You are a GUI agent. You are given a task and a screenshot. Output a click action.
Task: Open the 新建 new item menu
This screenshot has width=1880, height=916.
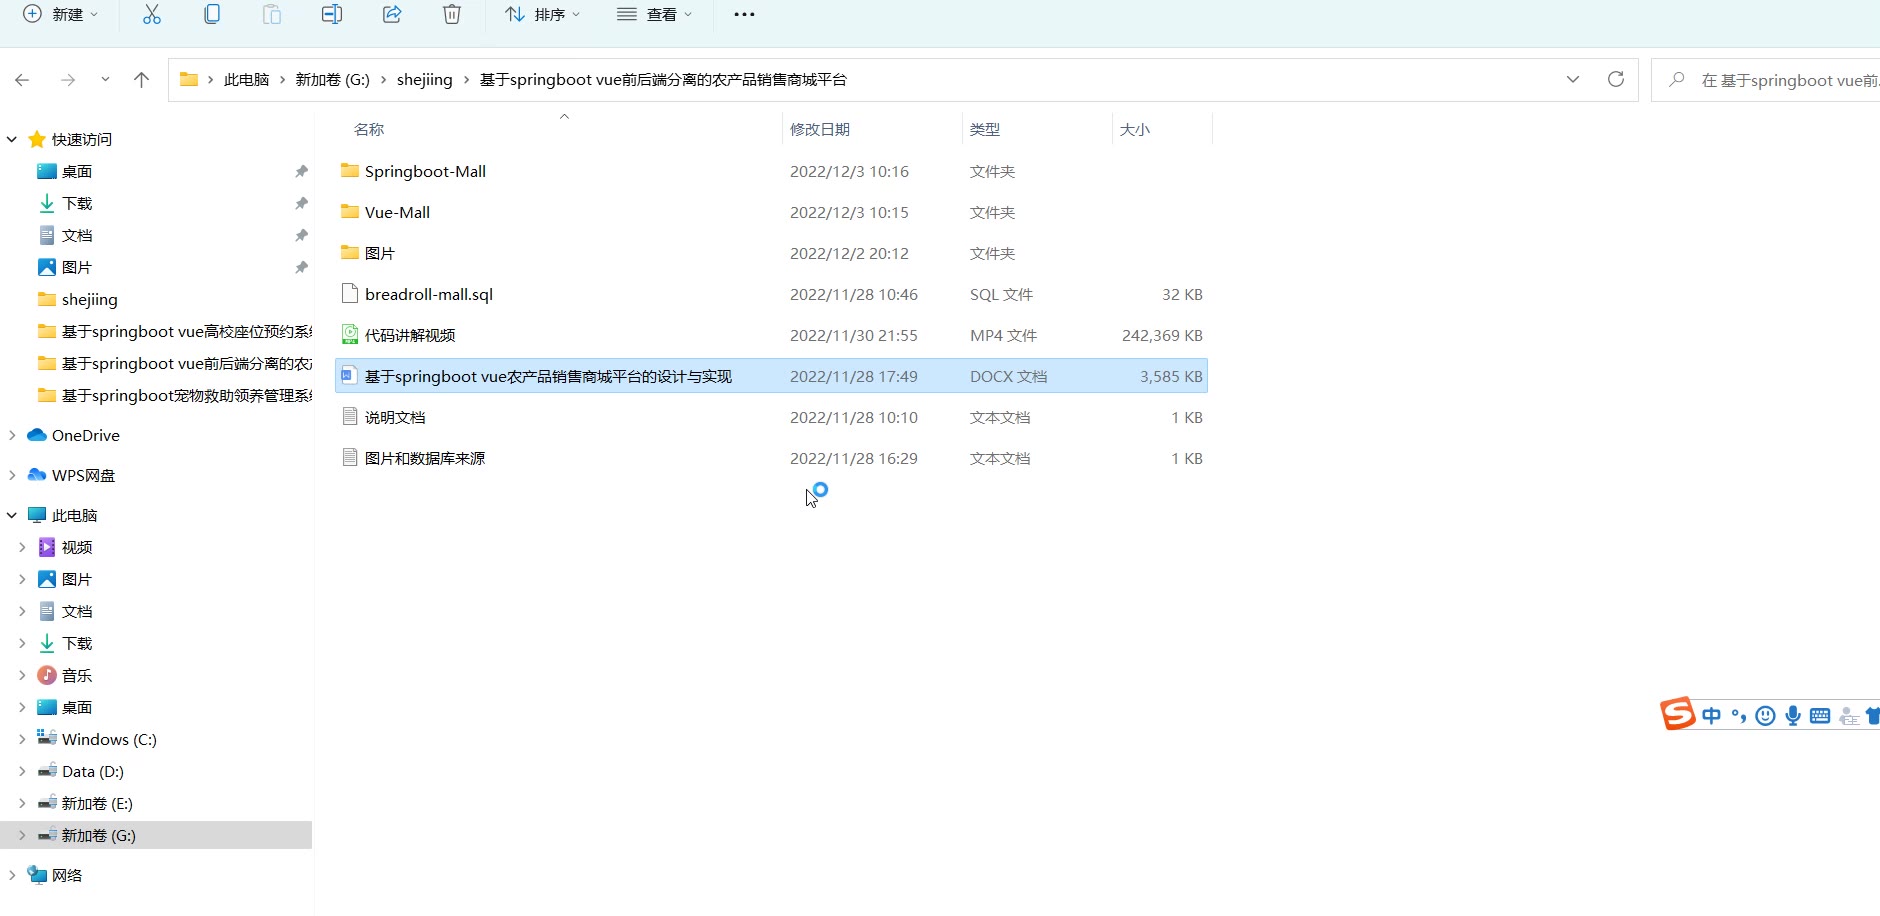pos(62,14)
